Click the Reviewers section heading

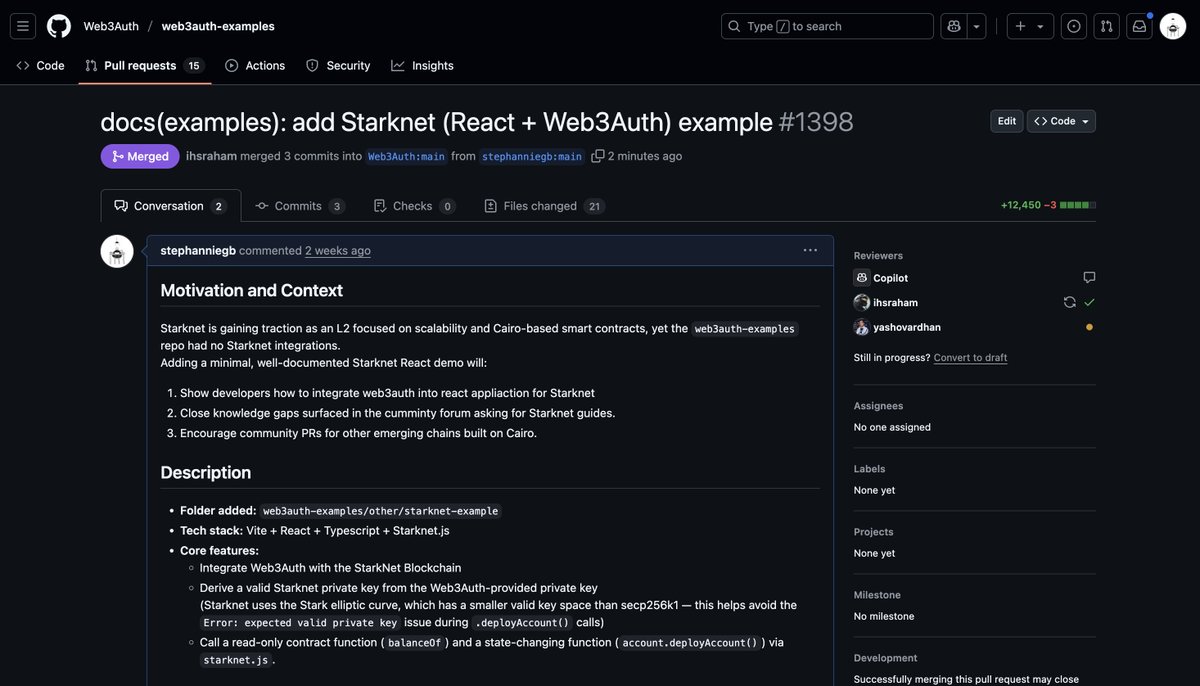click(878, 256)
